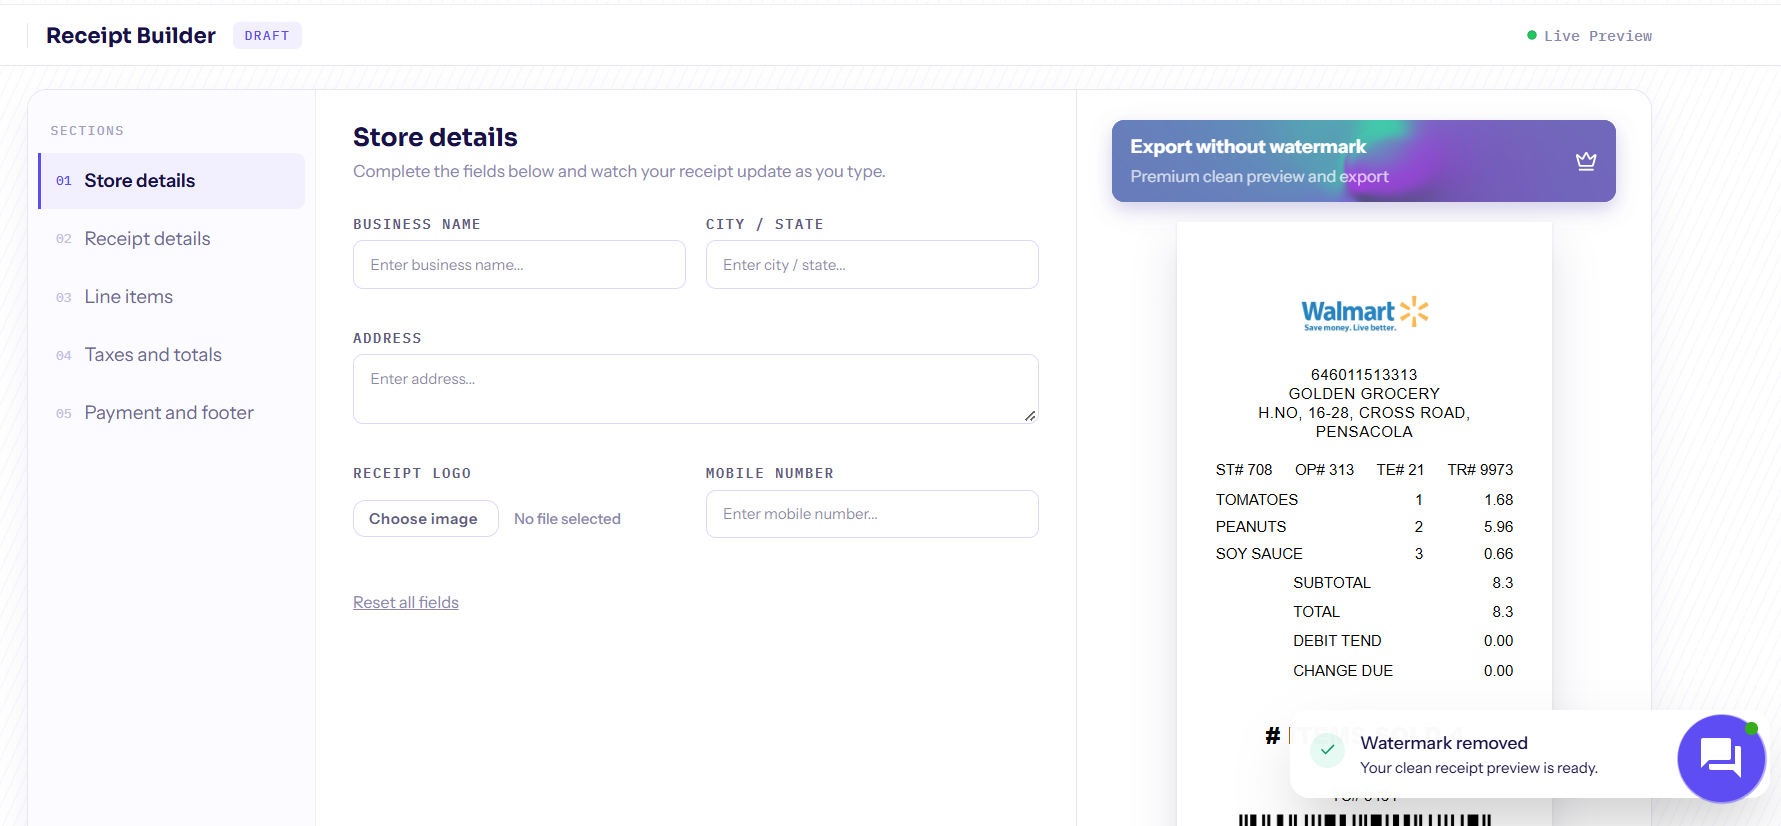Click the Choose image button
Screen dimensions: 1781x826
tap(425, 519)
